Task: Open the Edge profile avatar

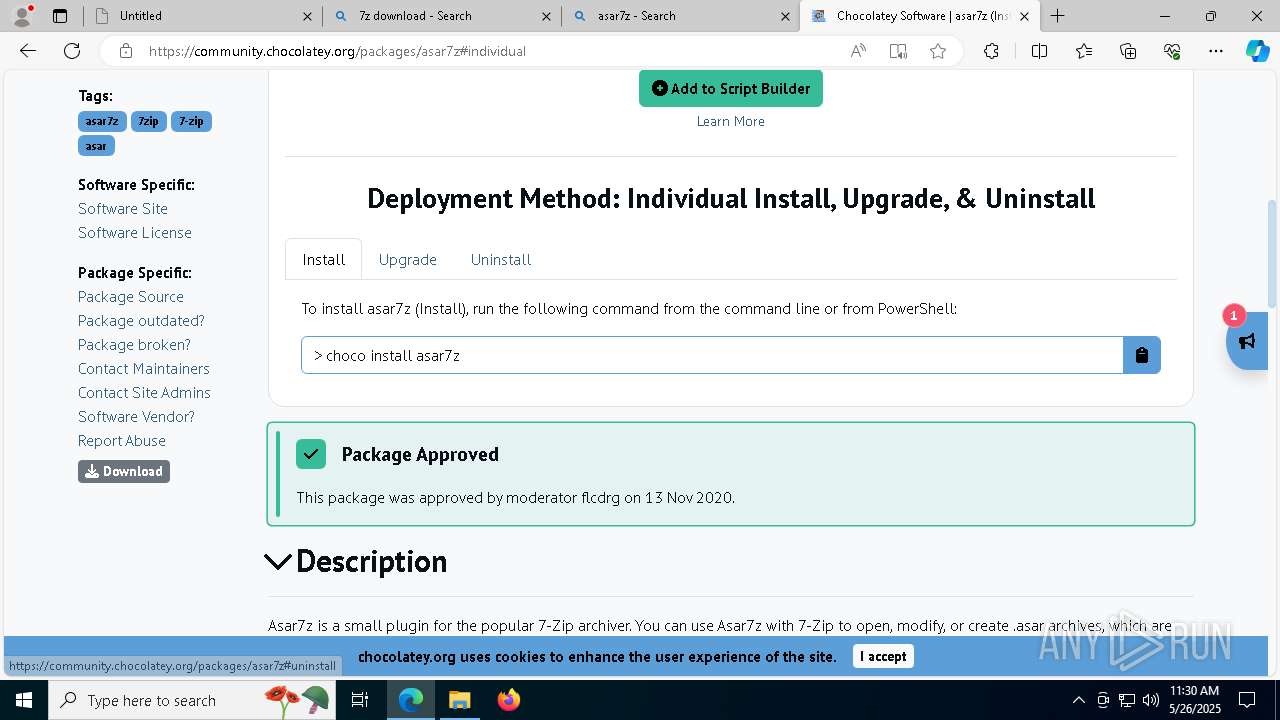Action: (x=22, y=16)
